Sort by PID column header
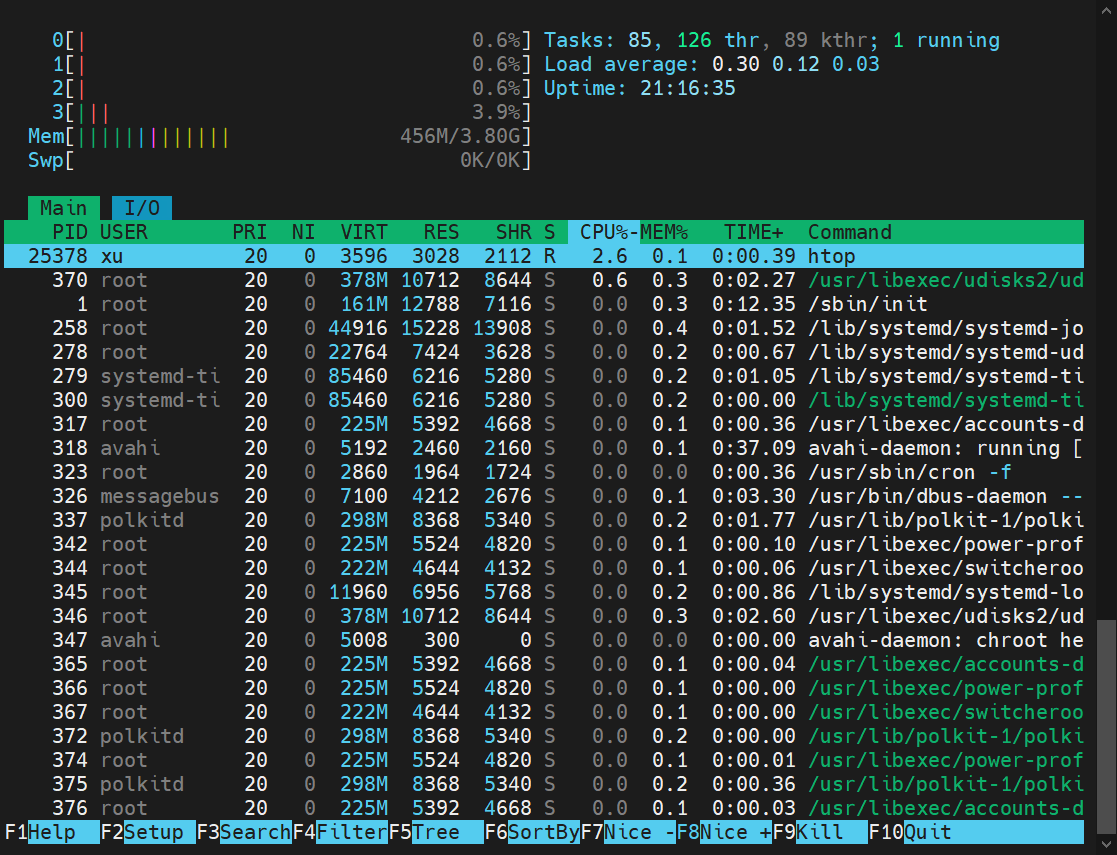The width and height of the screenshot is (1117, 855). [x=70, y=232]
